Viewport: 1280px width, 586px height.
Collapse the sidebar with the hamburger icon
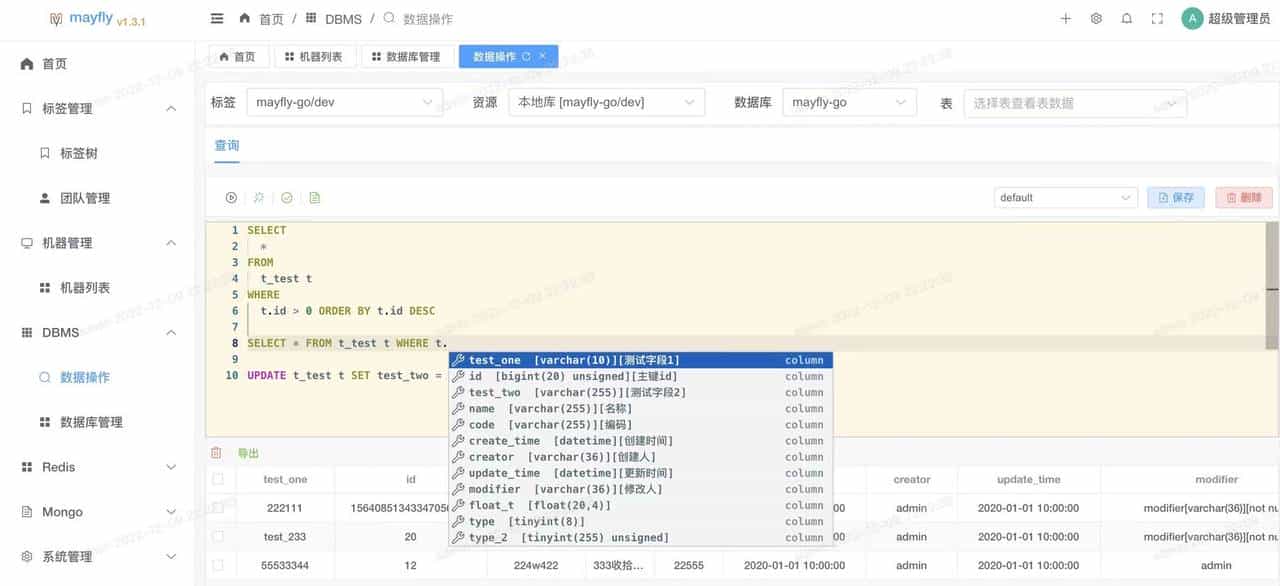[217, 18]
